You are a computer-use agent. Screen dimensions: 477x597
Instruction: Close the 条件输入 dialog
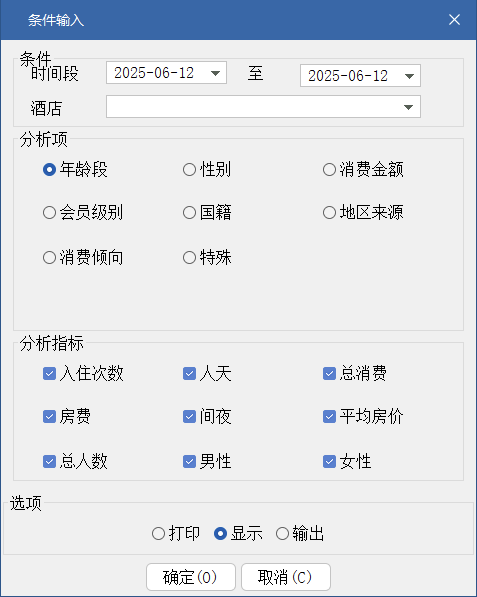[x=454, y=20]
